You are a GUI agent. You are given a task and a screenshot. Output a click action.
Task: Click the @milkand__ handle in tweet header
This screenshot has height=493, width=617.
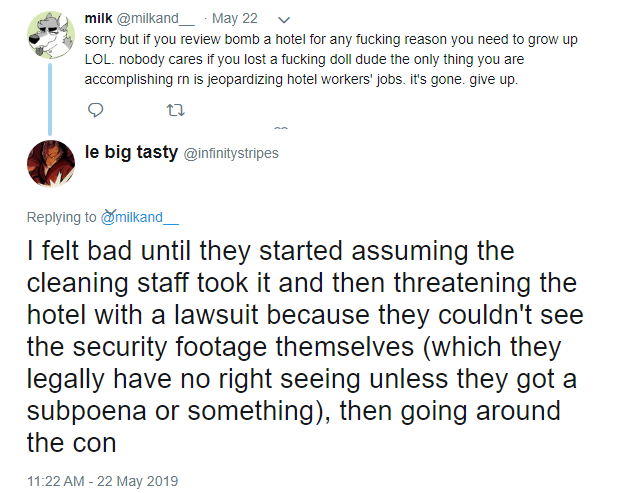click(163, 19)
